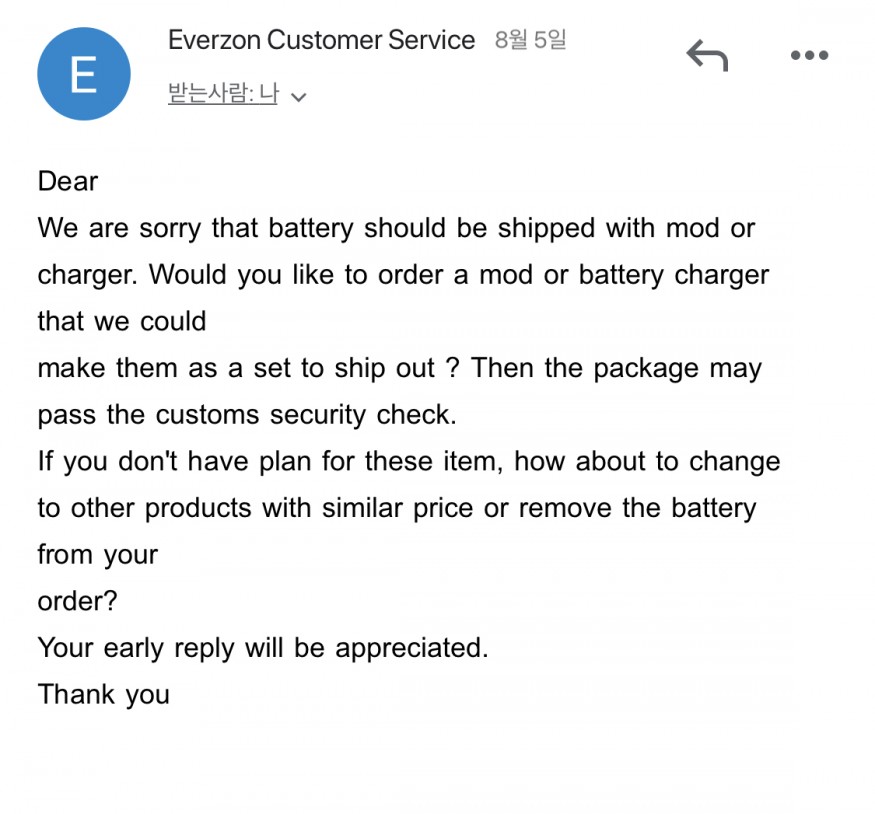Click Your early reply will be appreciated
Screen dimensions: 875x814
click(263, 647)
